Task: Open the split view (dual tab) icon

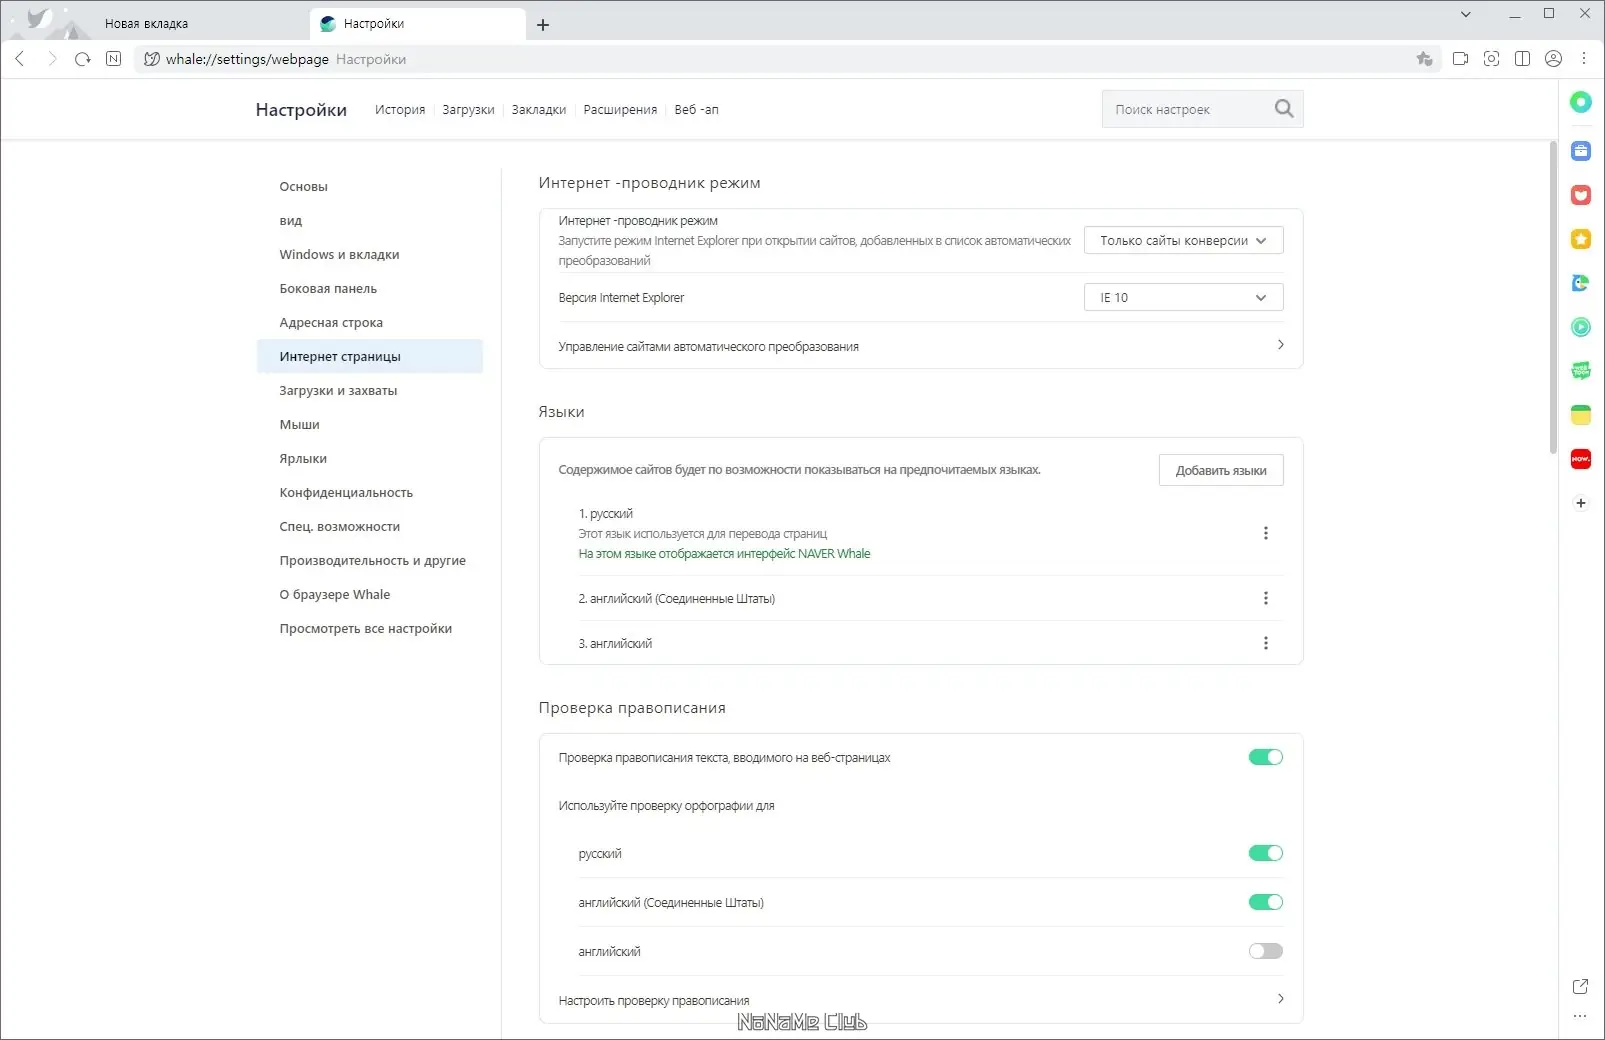Action: point(1522,59)
